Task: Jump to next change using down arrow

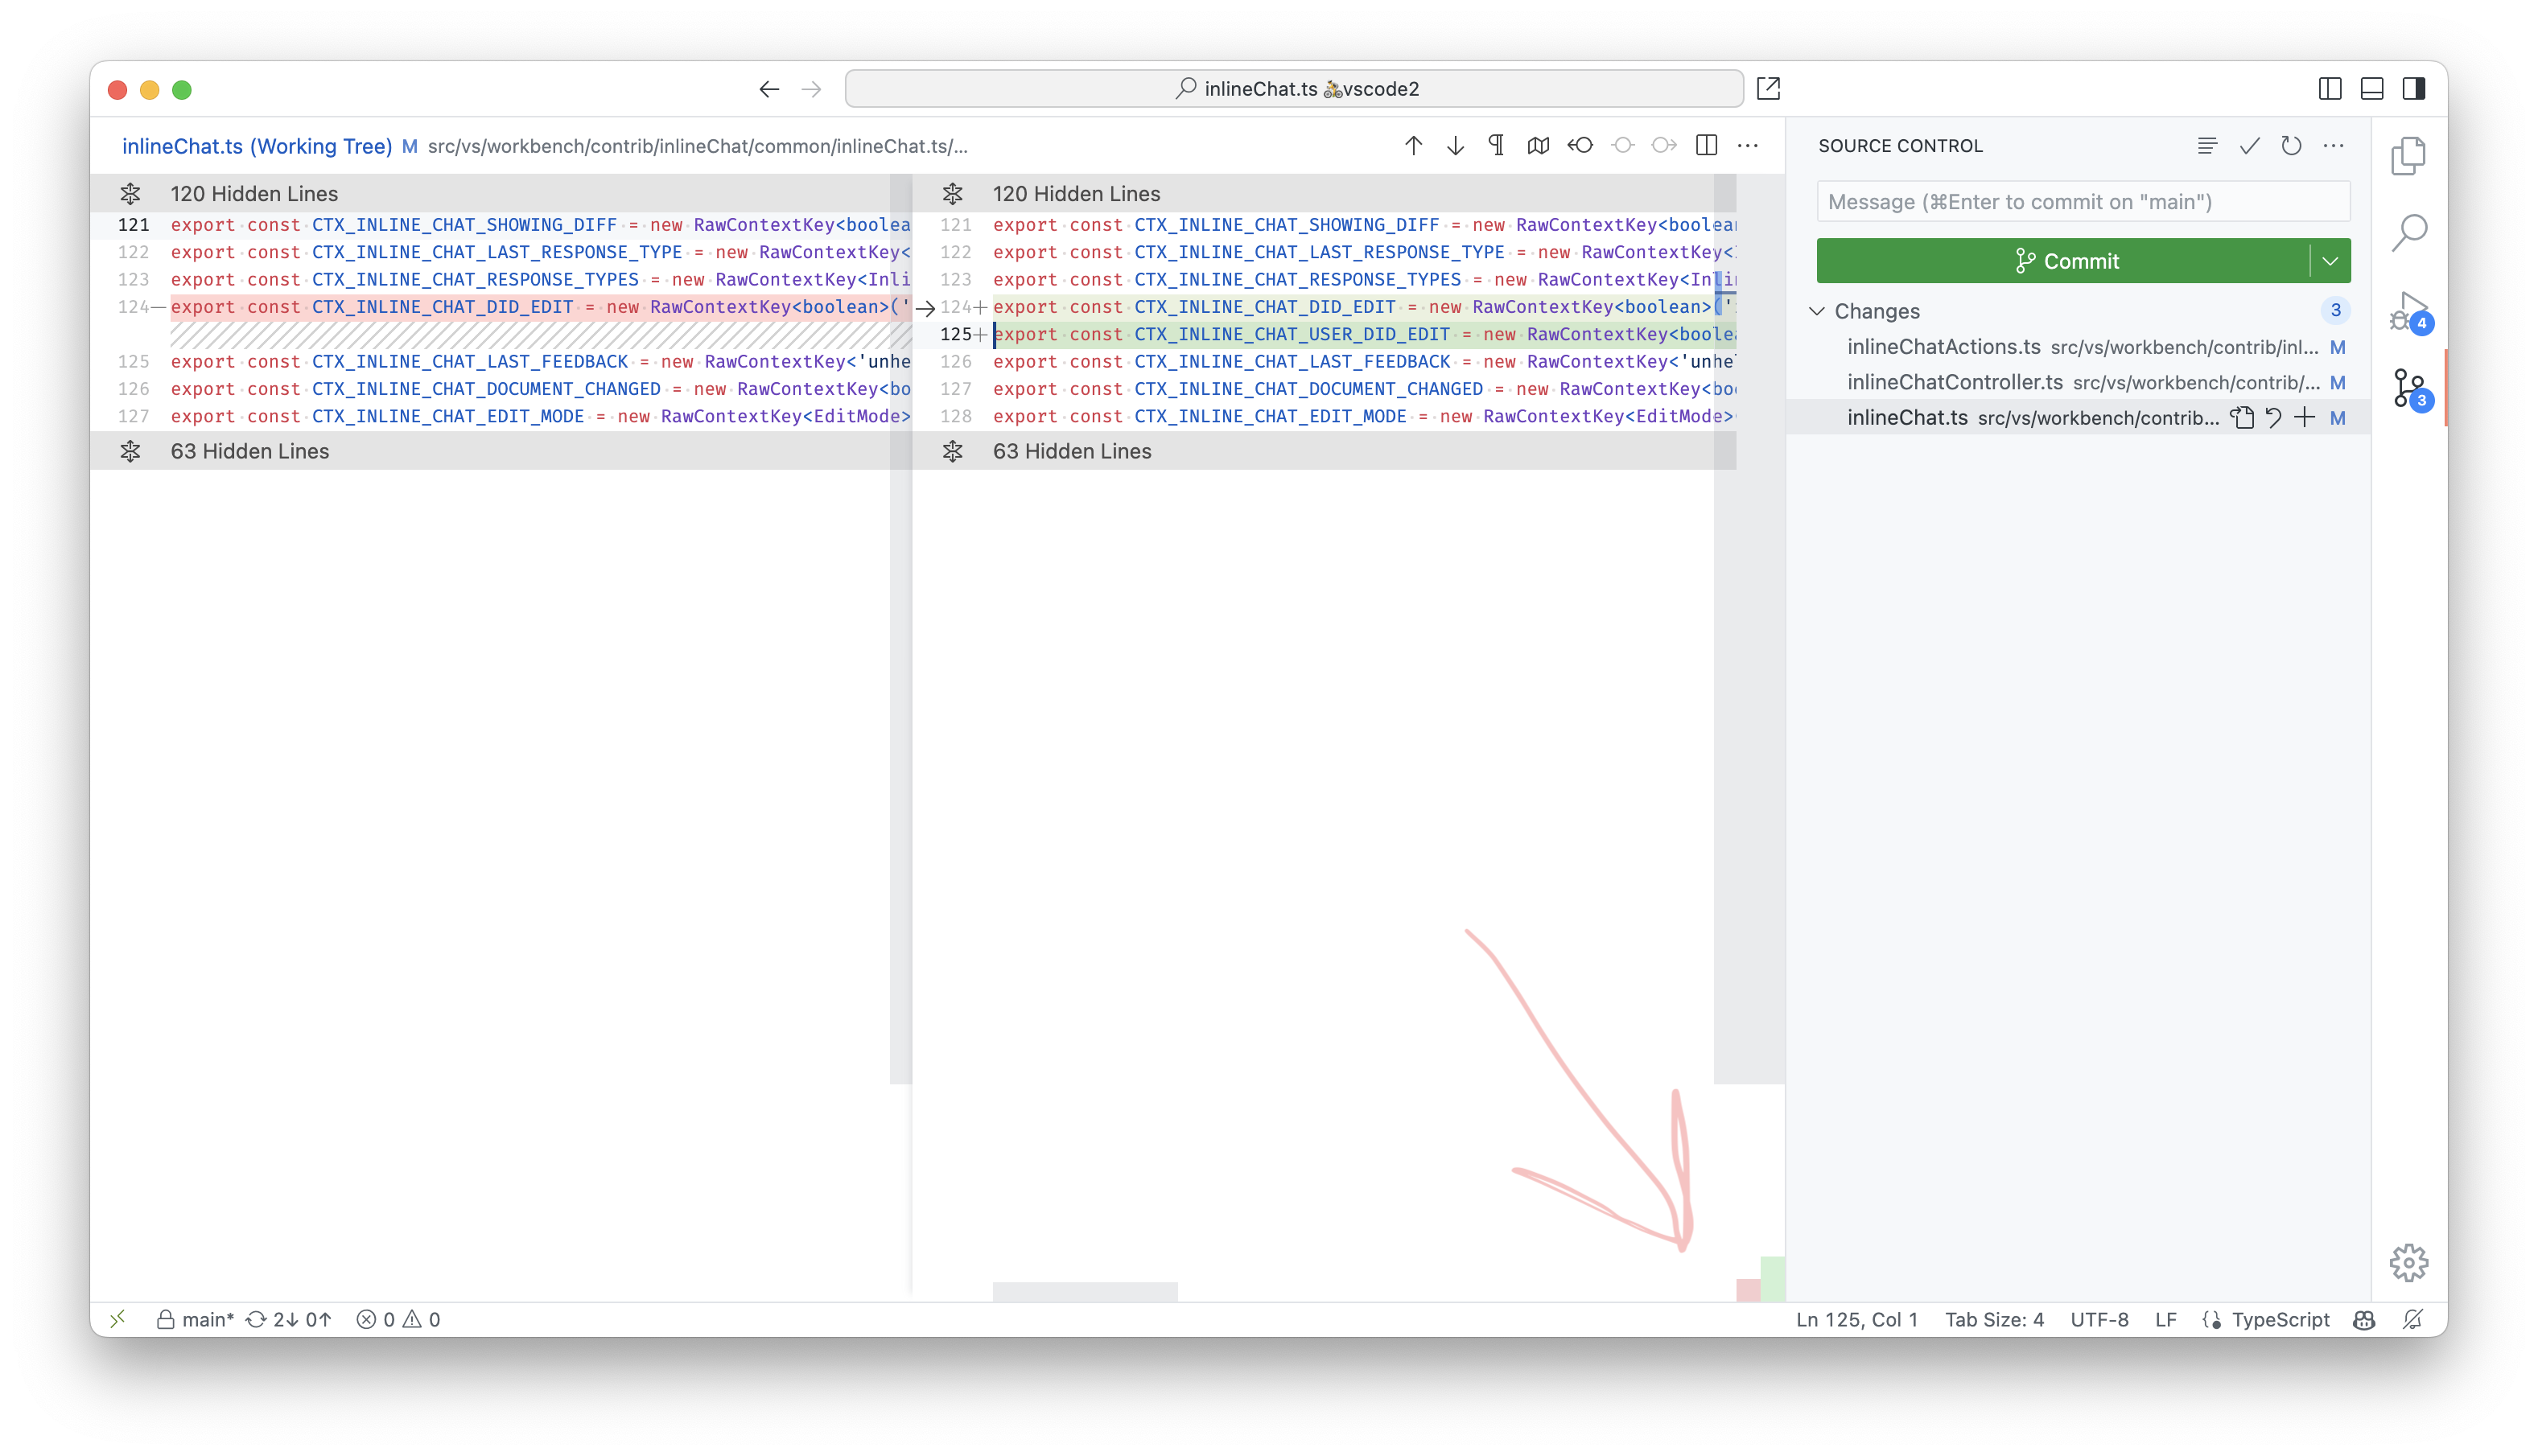Action: click(x=1455, y=145)
